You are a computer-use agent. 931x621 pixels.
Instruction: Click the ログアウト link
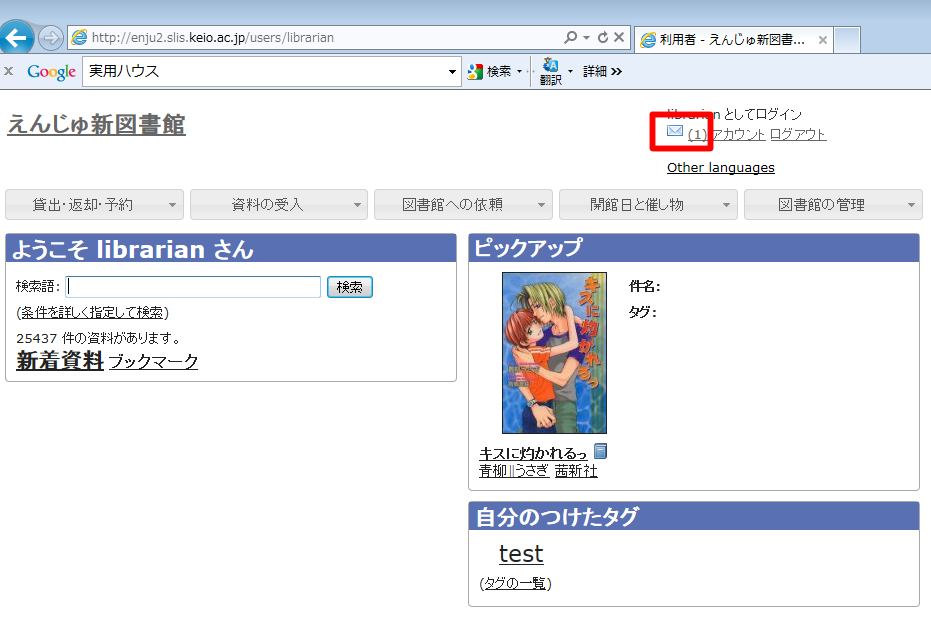pos(798,135)
